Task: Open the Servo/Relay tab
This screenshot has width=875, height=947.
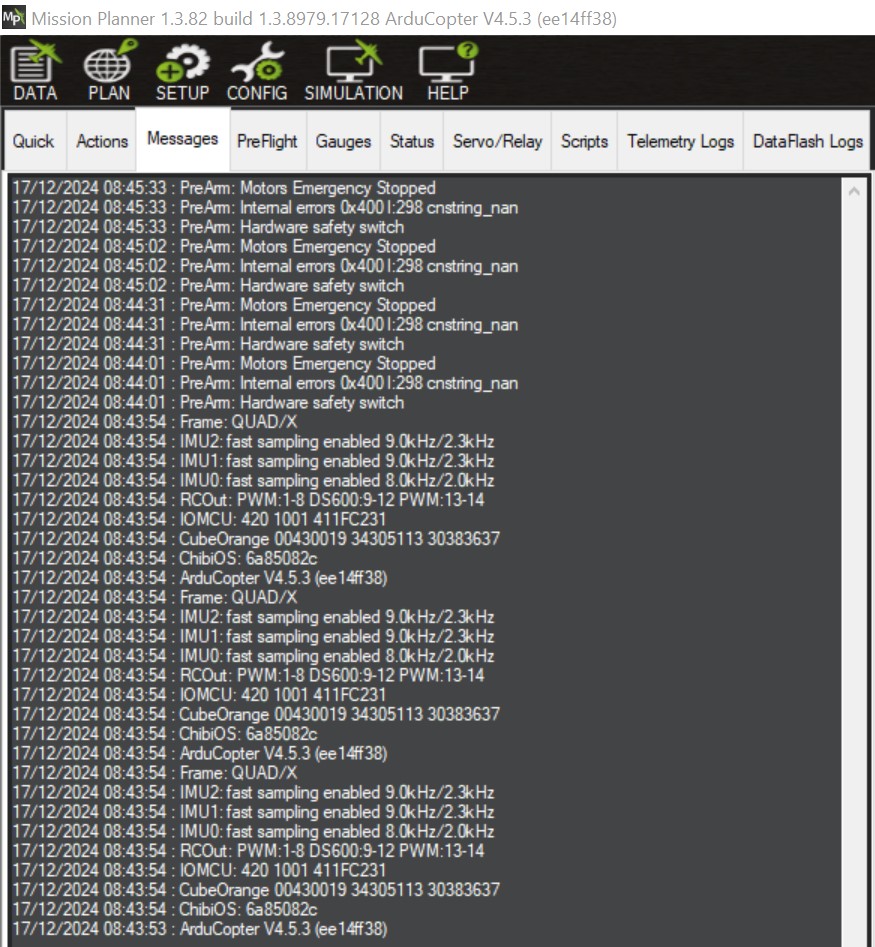Action: click(x=498, y=141)
